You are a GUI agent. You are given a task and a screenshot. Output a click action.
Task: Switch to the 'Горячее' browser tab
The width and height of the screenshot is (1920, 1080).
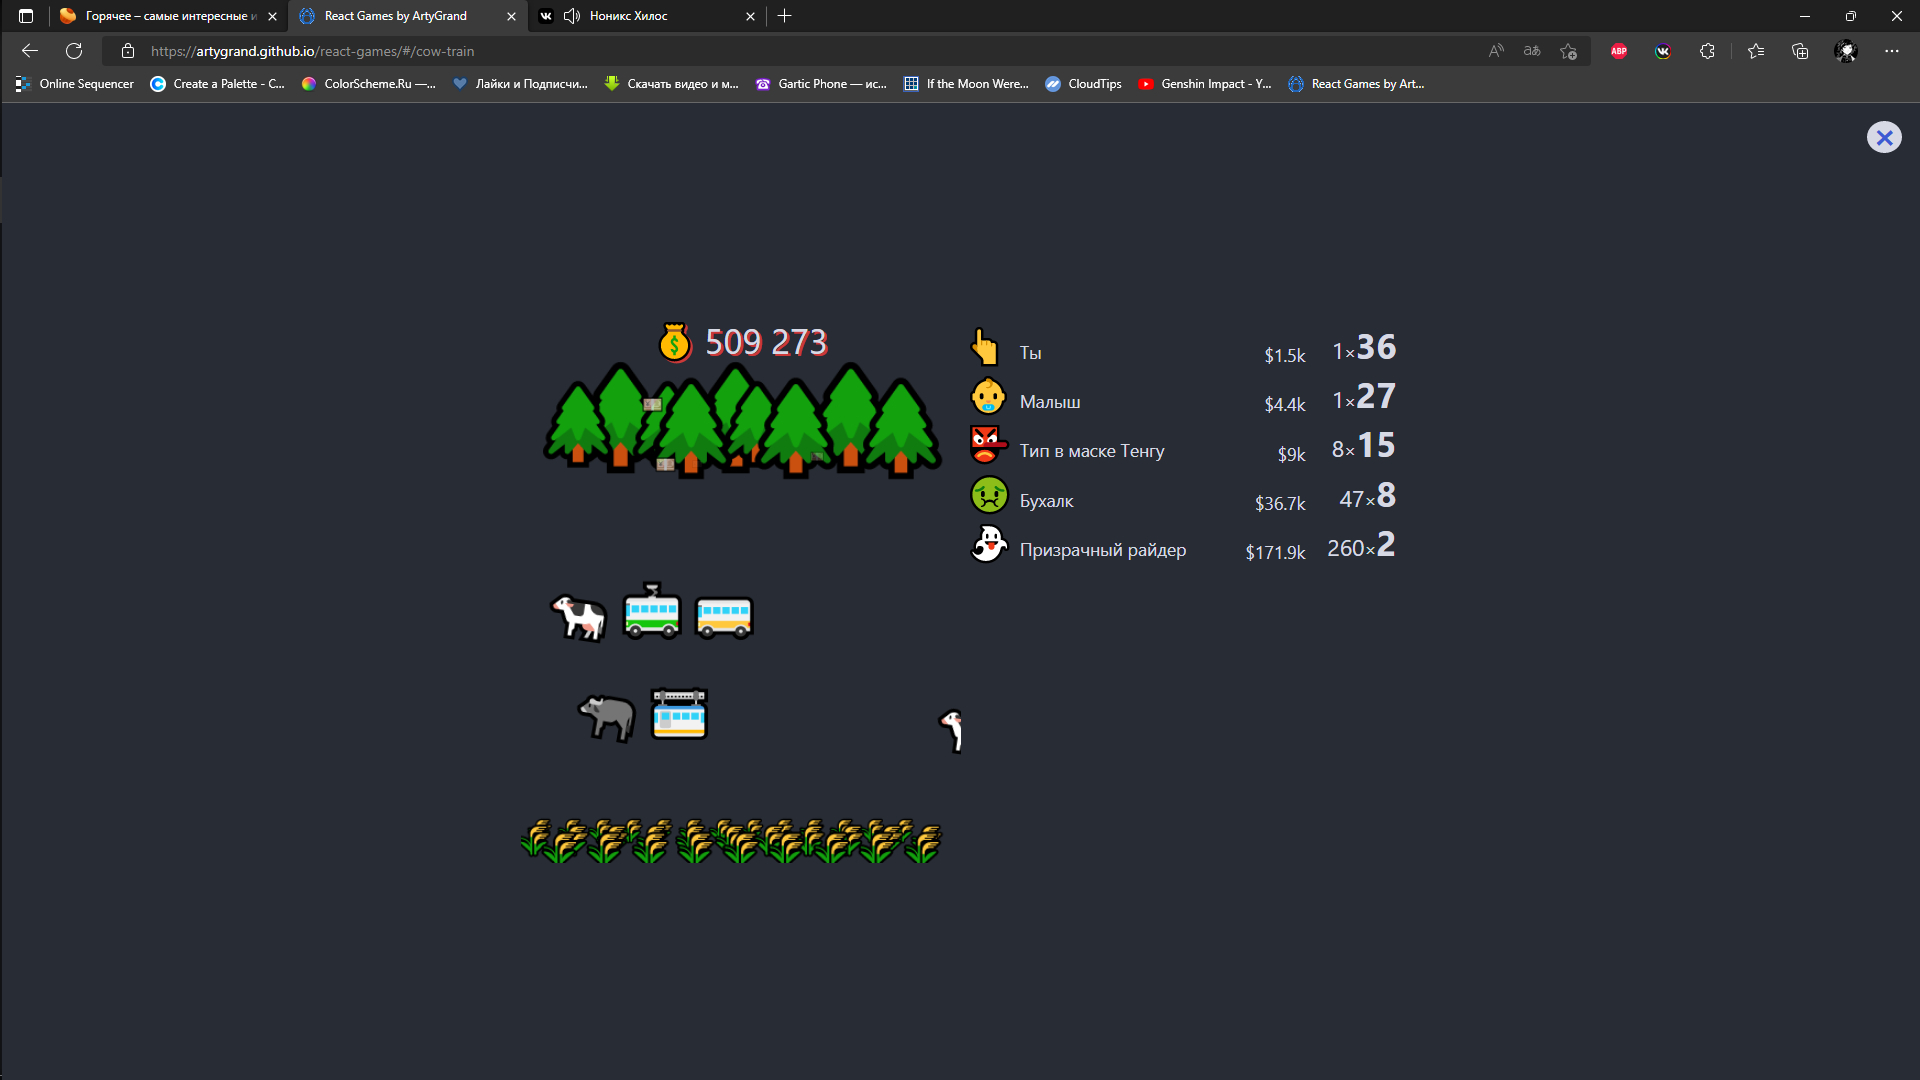click(167, 16)
